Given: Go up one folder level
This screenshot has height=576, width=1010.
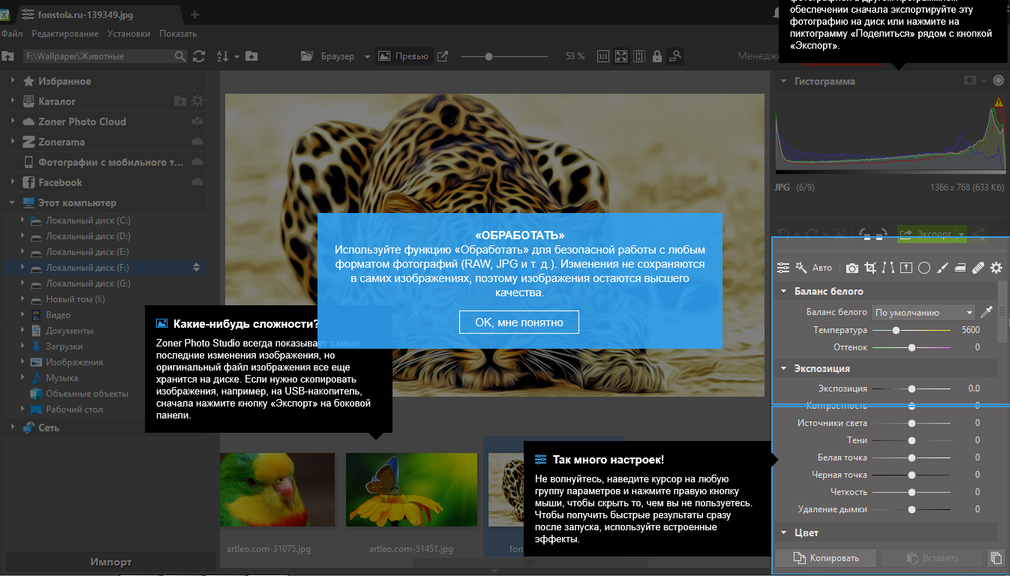Looking at the screenshot, I should coord(8,57).
